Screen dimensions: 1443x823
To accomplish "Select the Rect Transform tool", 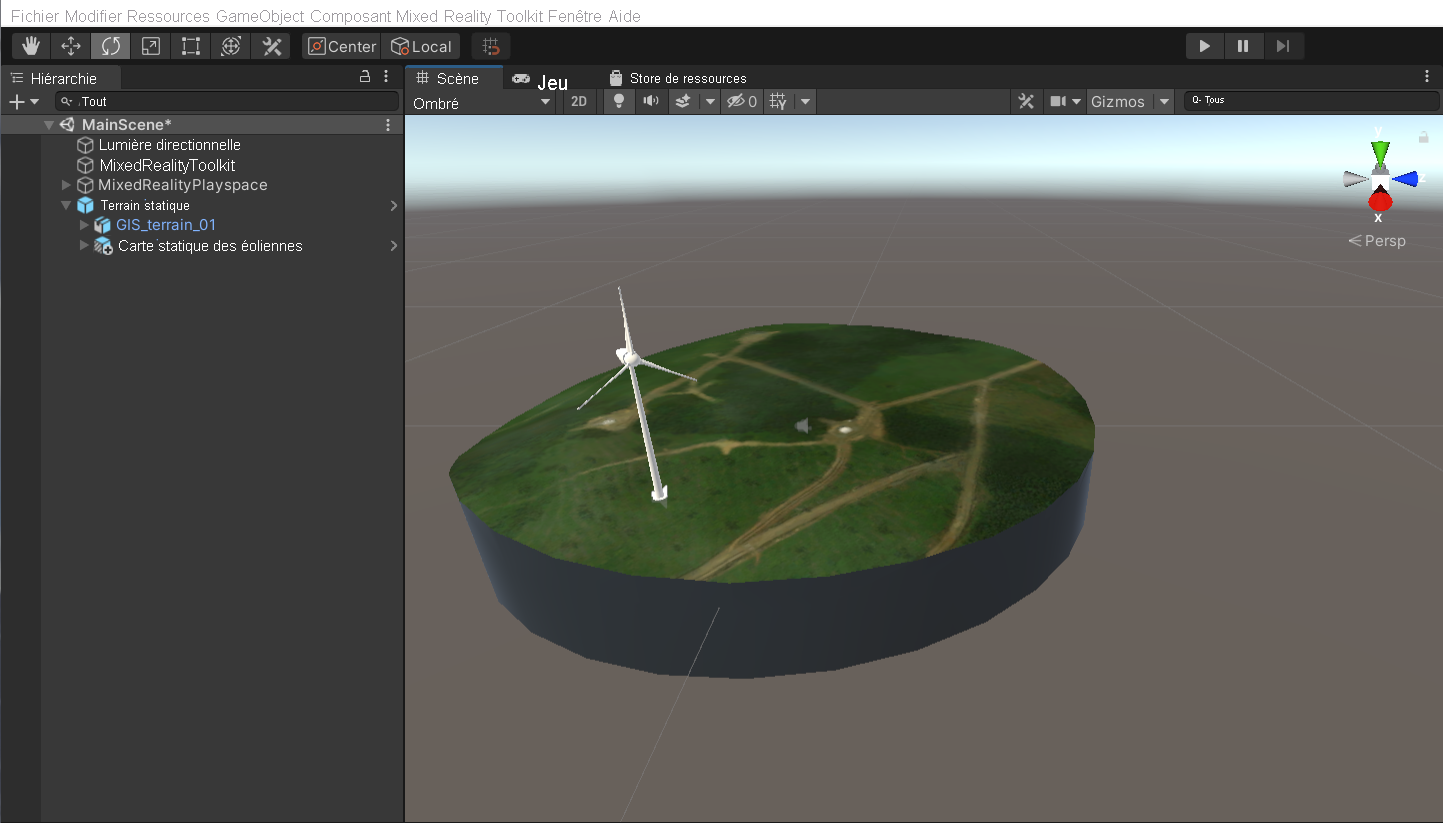I will click(x=191, y=46).
